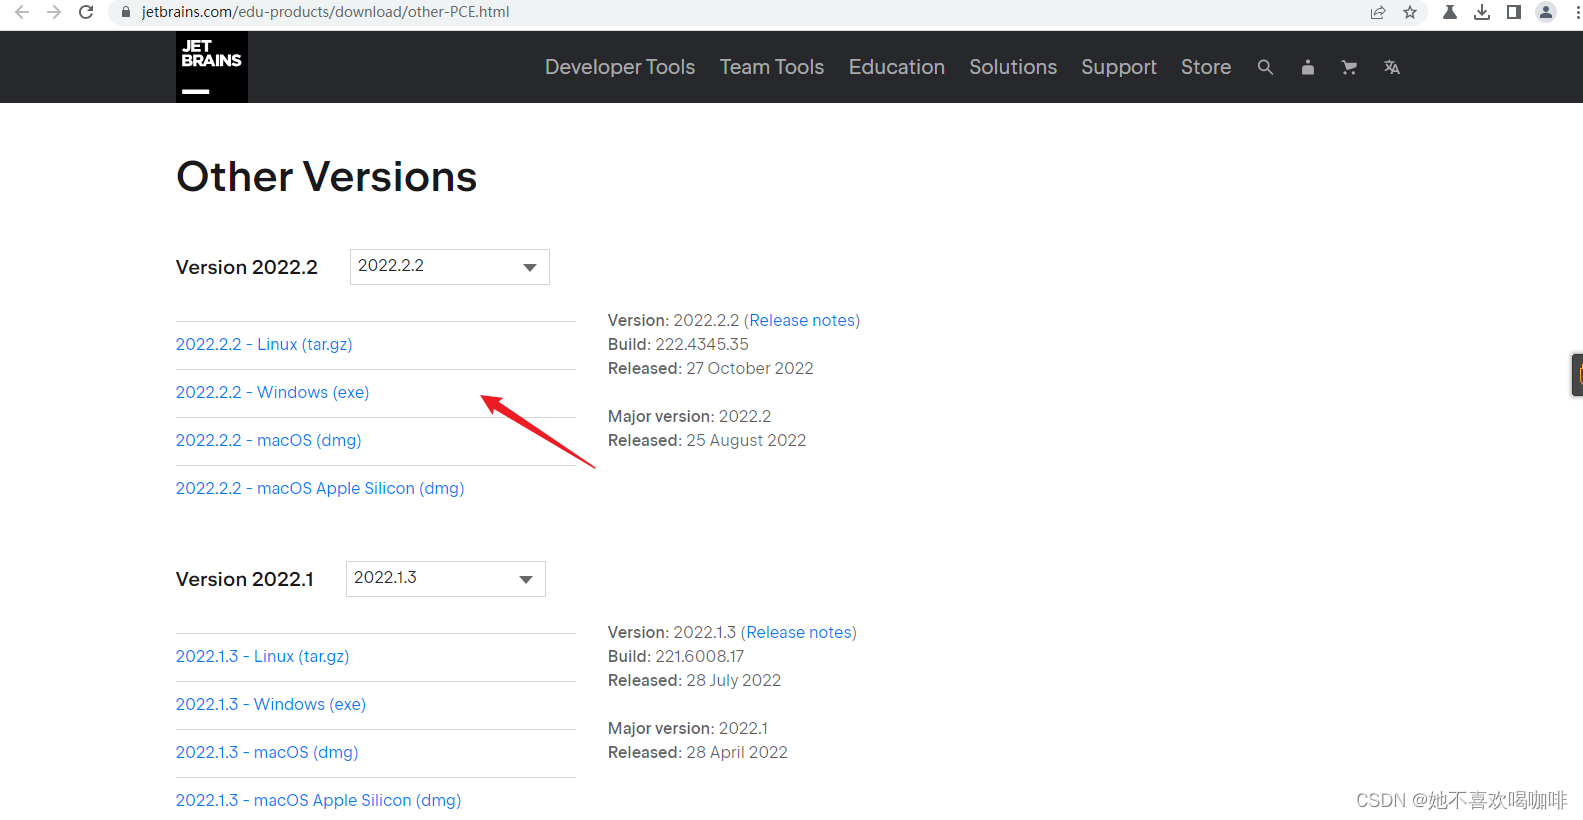
Task: Expand the Version 2022.2 dropdown
Action: pos(450,267)
